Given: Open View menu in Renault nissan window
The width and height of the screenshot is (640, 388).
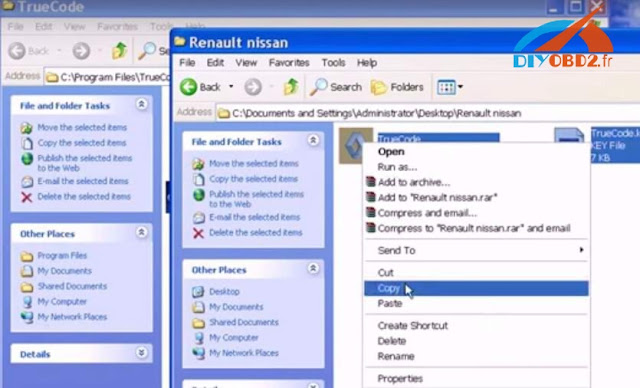Looking at the screenshot, I should pyautogui.click(x=246, y=63).
